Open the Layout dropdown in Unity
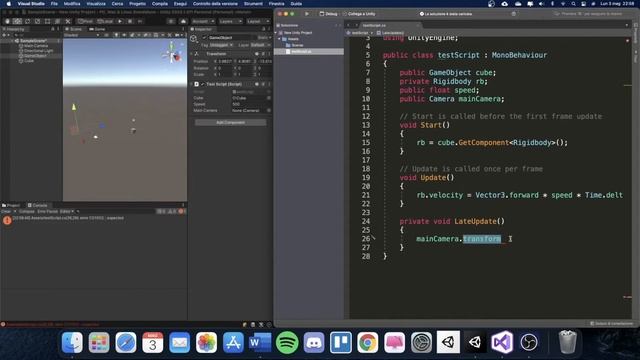The image size is (640, 360). [258, 21]
